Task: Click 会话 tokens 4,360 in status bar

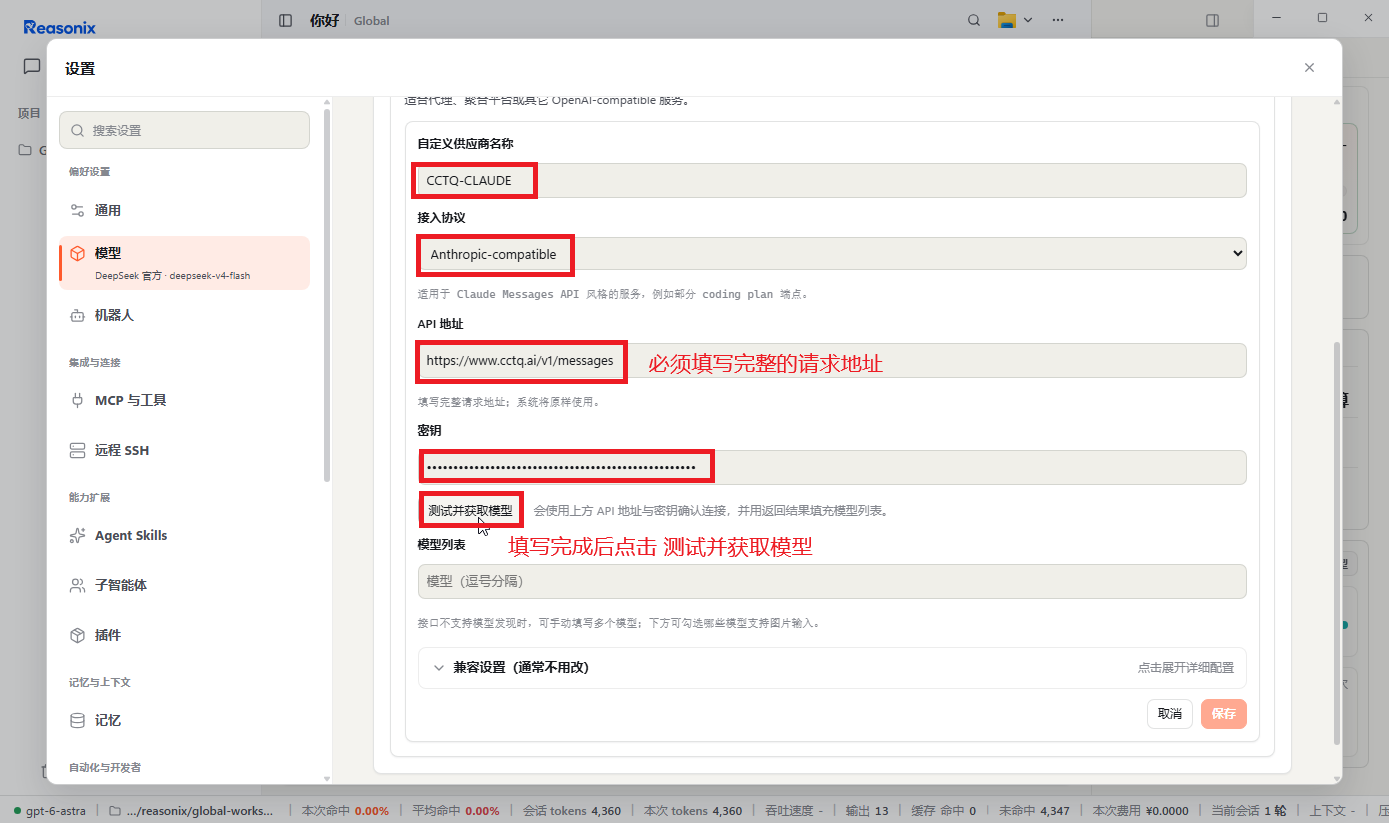Action: click(x=572, y=811)
